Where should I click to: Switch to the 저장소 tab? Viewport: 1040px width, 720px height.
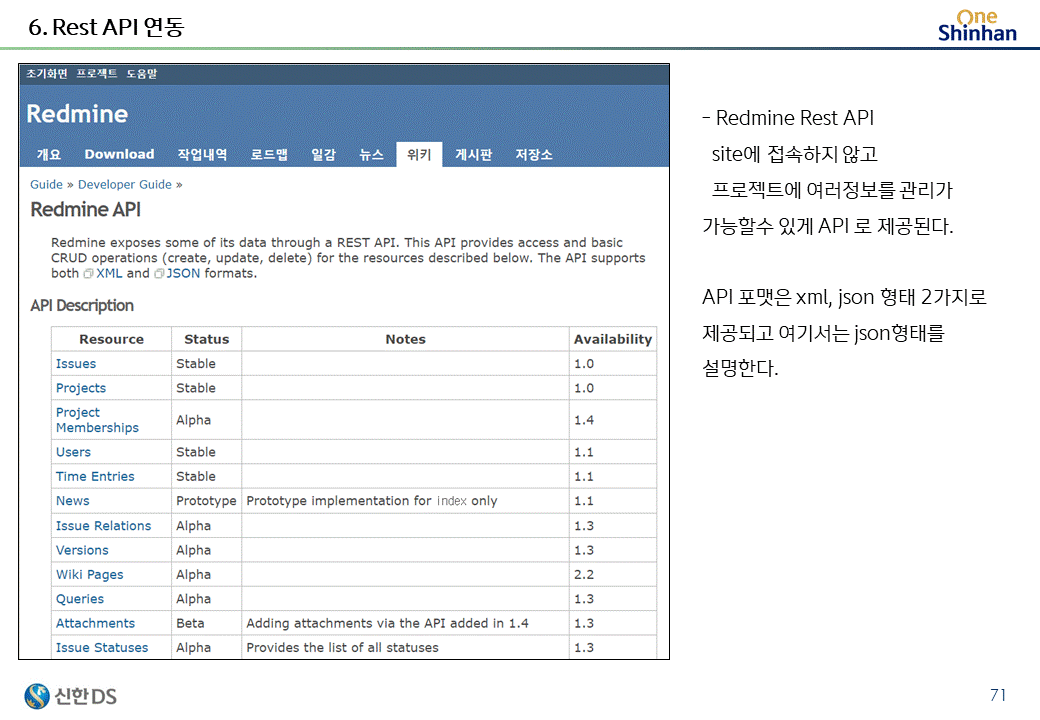(534, 154)
